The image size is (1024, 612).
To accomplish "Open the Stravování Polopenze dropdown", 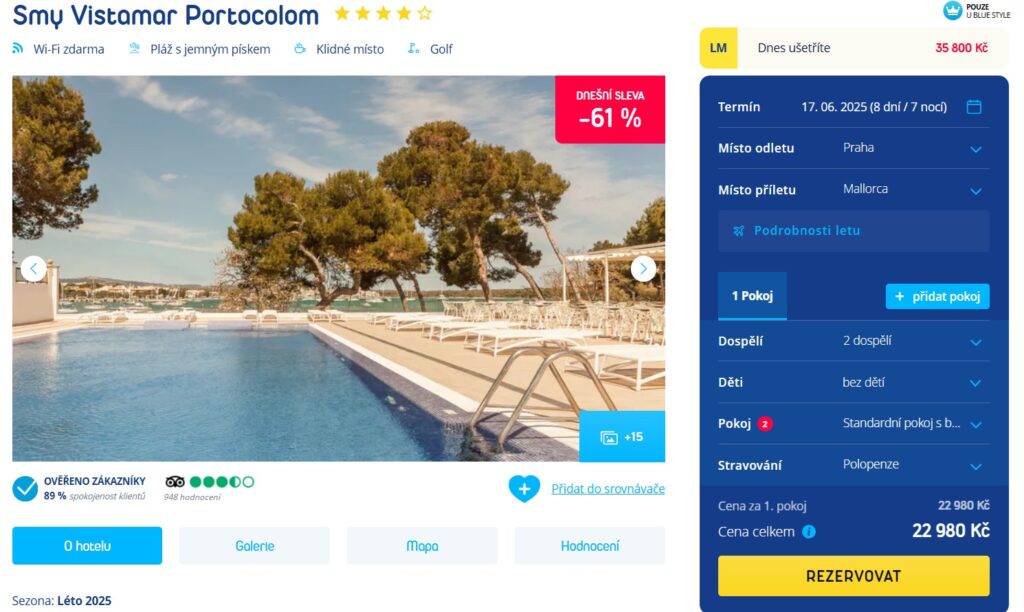I will 853,465.
